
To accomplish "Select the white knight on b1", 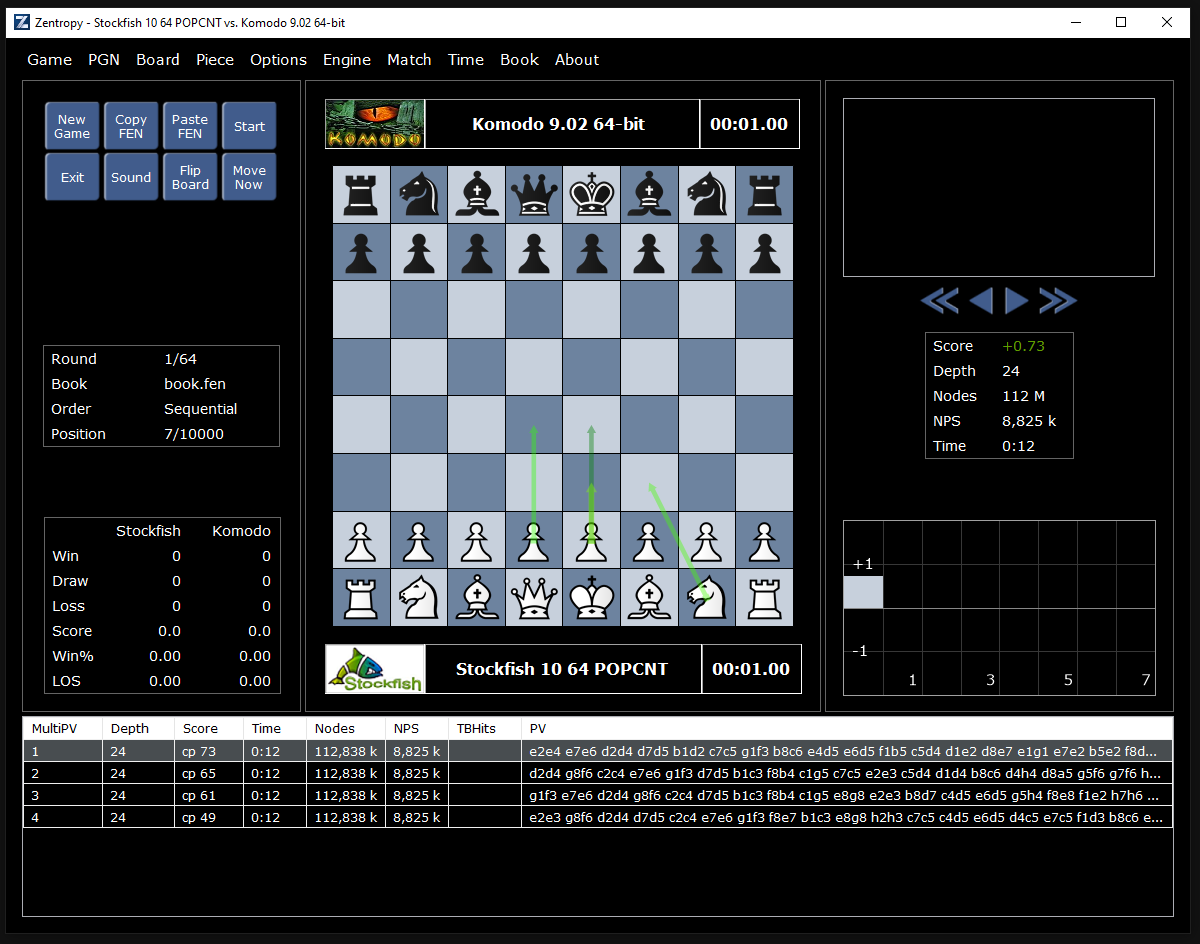I will click(419, 598).
